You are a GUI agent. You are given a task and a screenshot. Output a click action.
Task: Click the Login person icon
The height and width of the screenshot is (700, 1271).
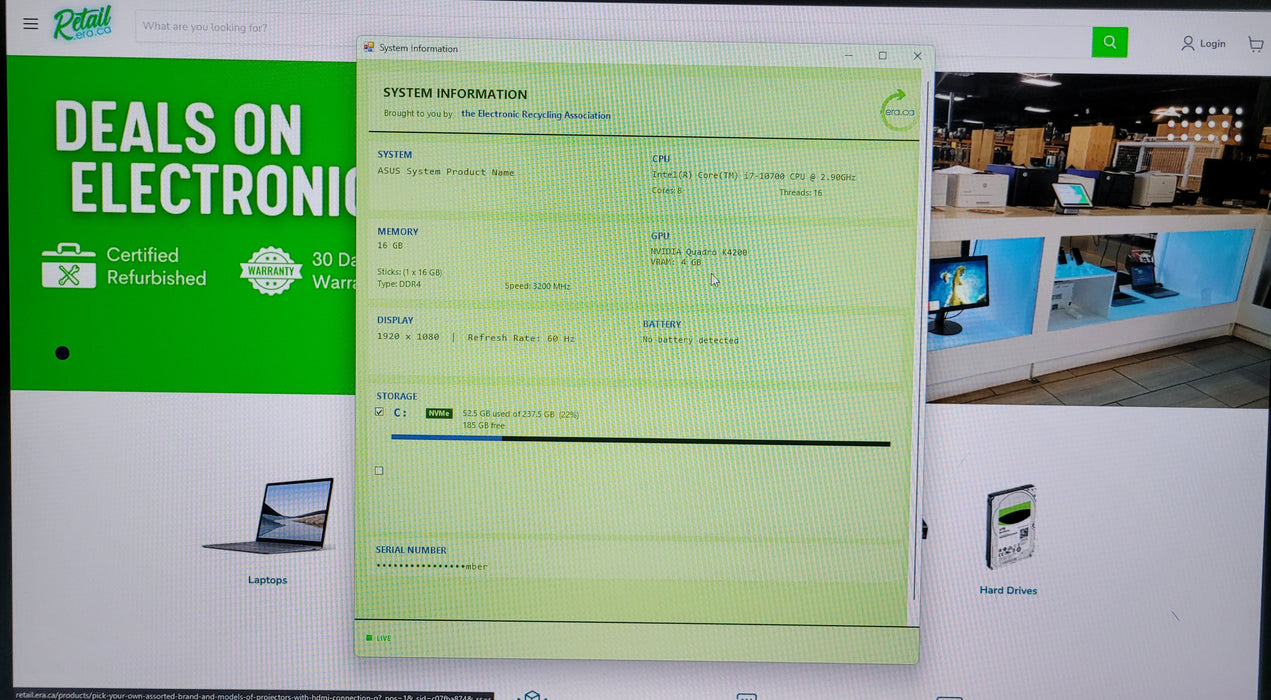click(x=1187, y=43)
